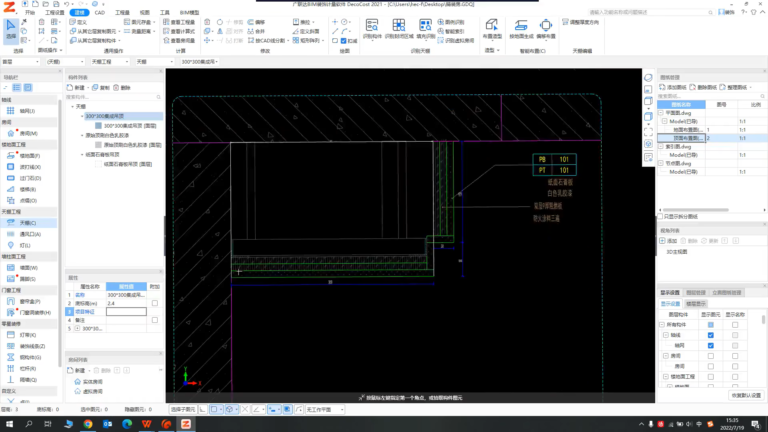The height and width of the screenshot is (432, 768).
Task: Select 通风口(A) vent in navigation
Action: point(30,234)
